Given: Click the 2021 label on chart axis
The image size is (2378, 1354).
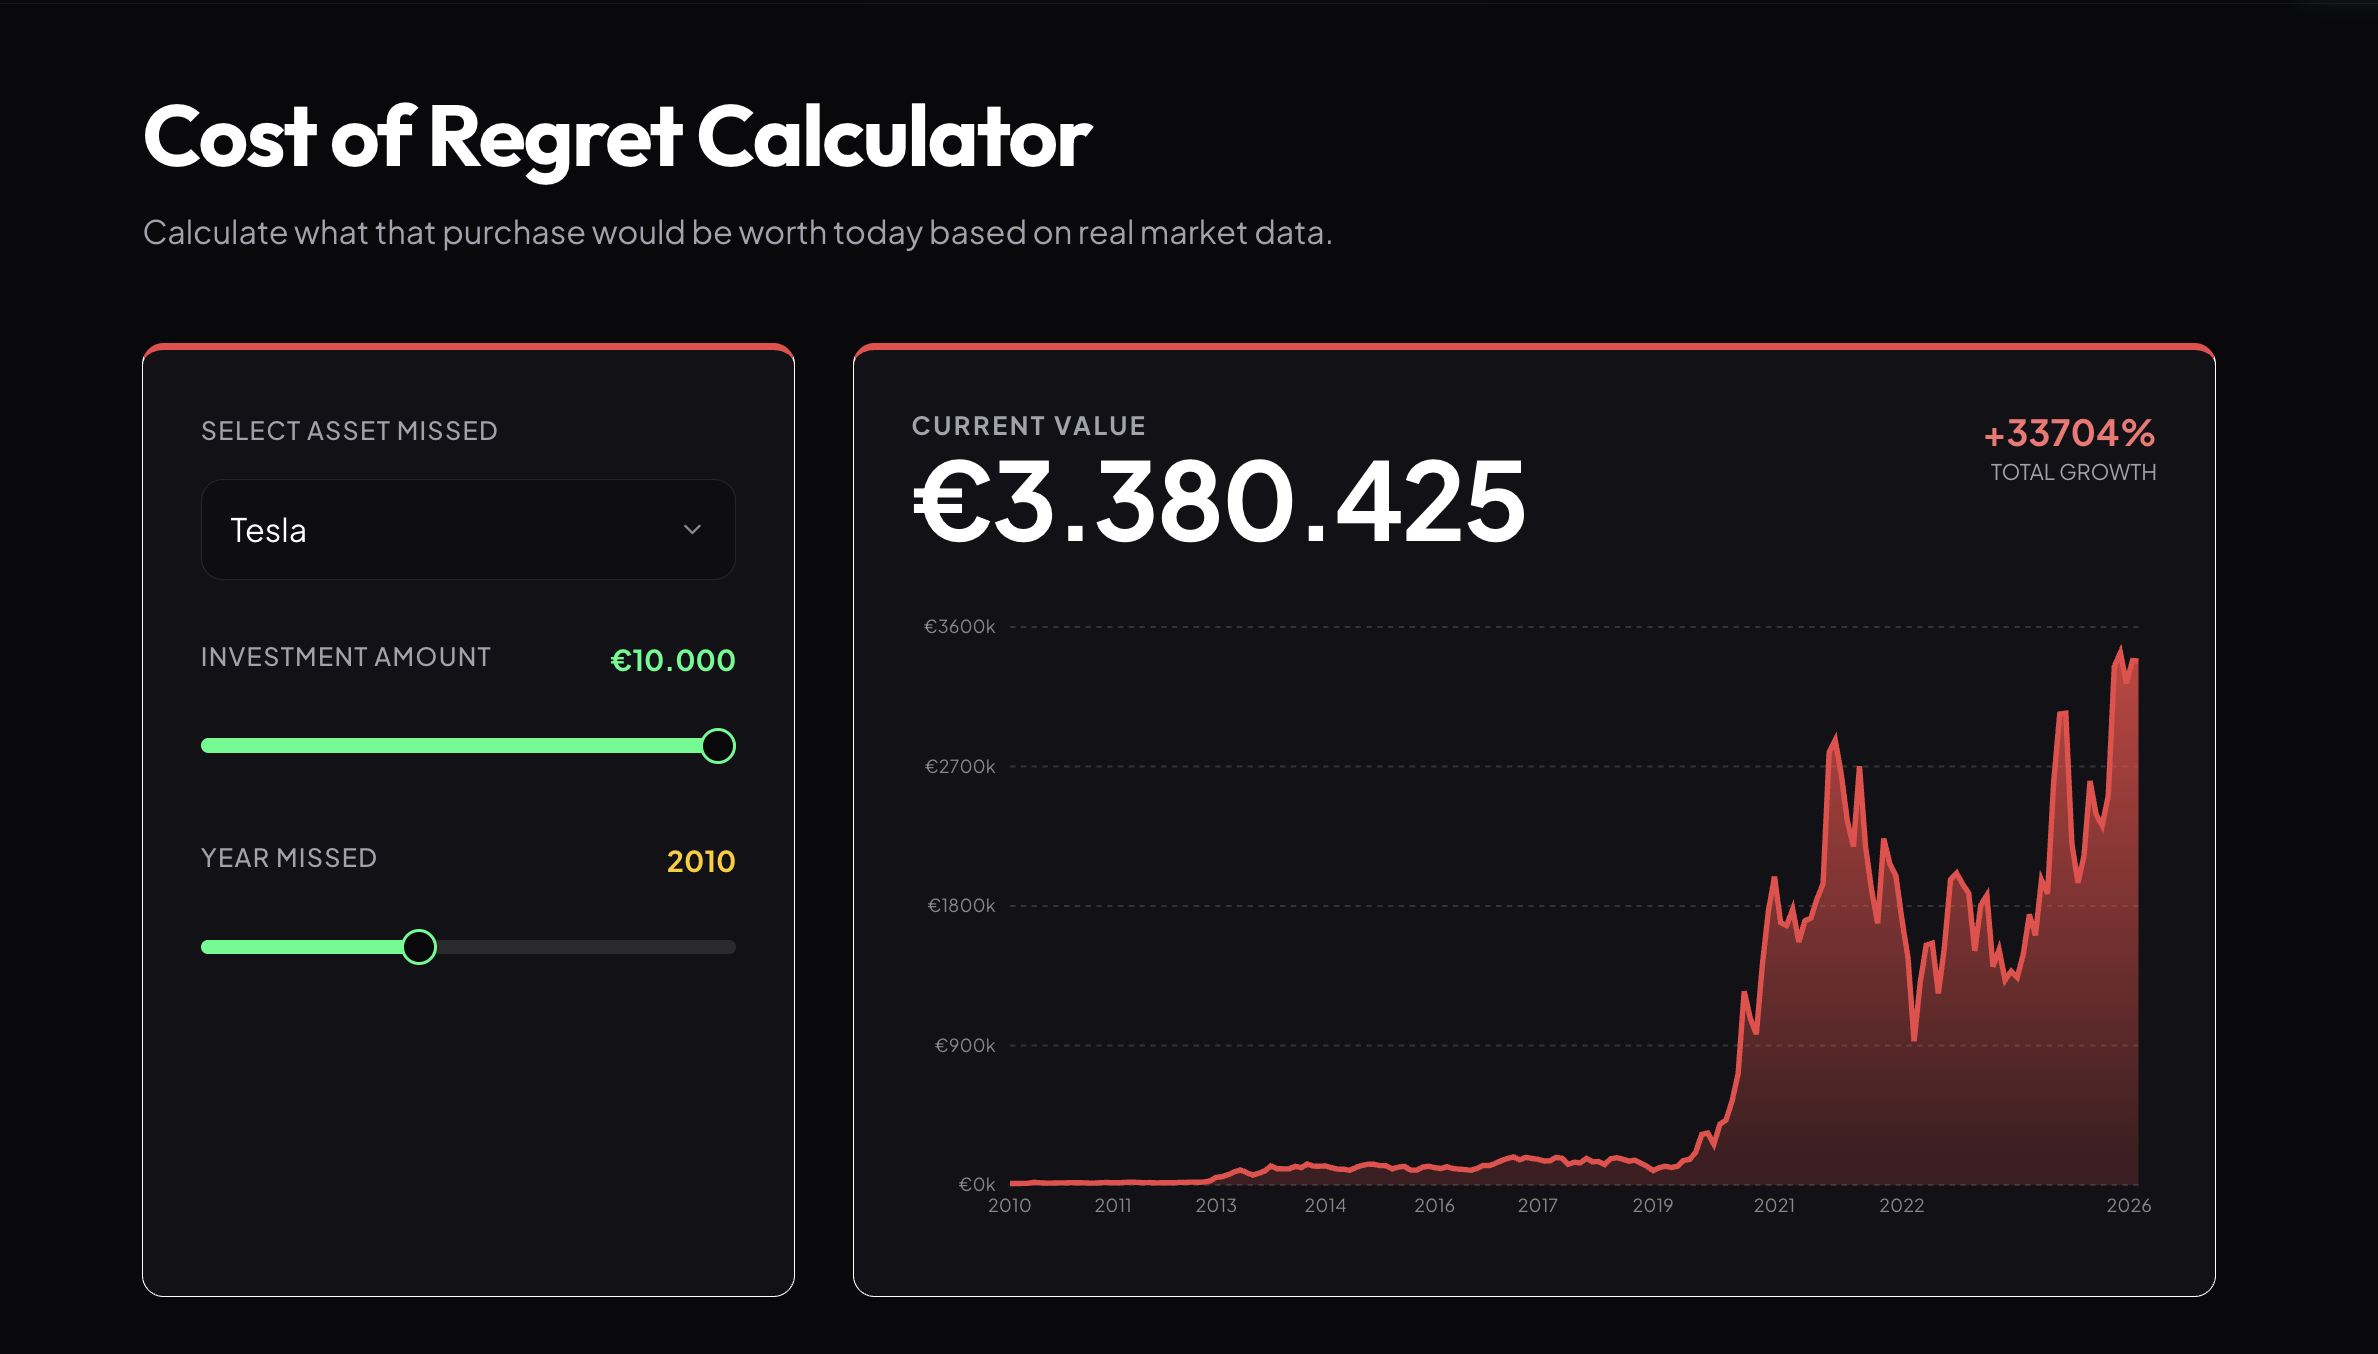Looking at the screenshot, I should point(1774,1206).
